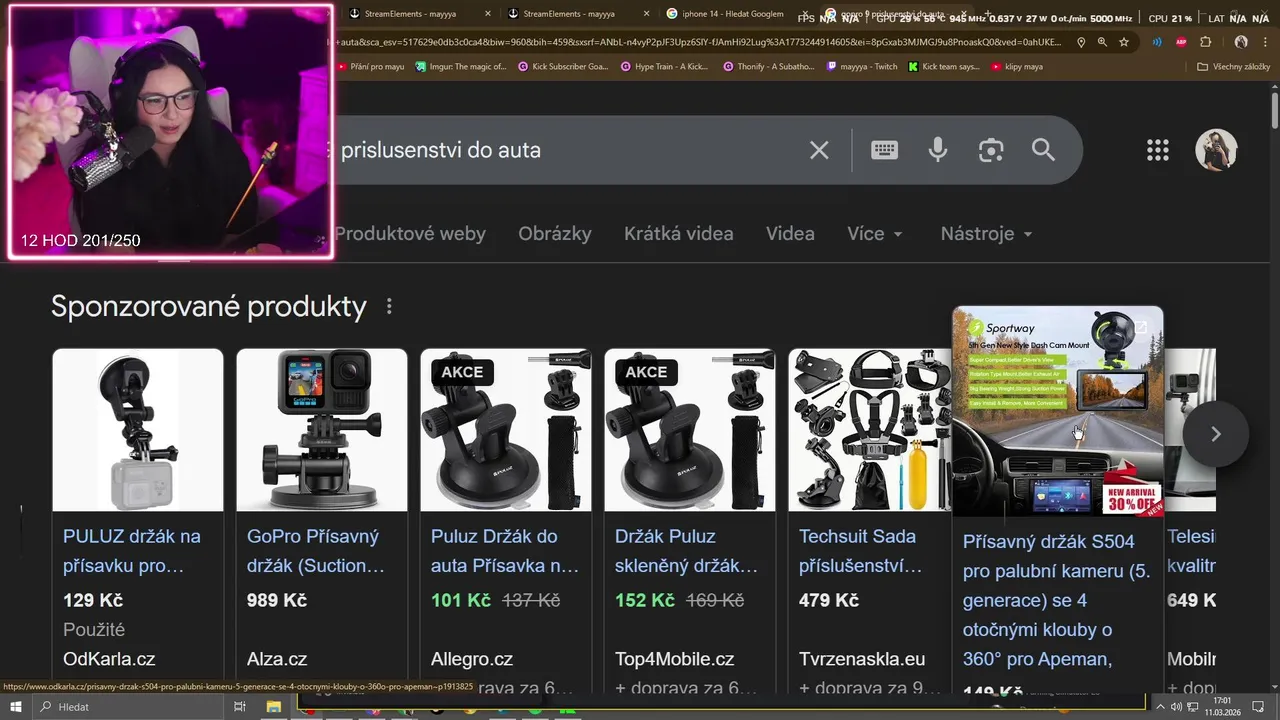Click the Top4Mobile.cz 152 Kč product image
Image resolution: width=1280 pixels, height=720 pixels.
(690, 430)
